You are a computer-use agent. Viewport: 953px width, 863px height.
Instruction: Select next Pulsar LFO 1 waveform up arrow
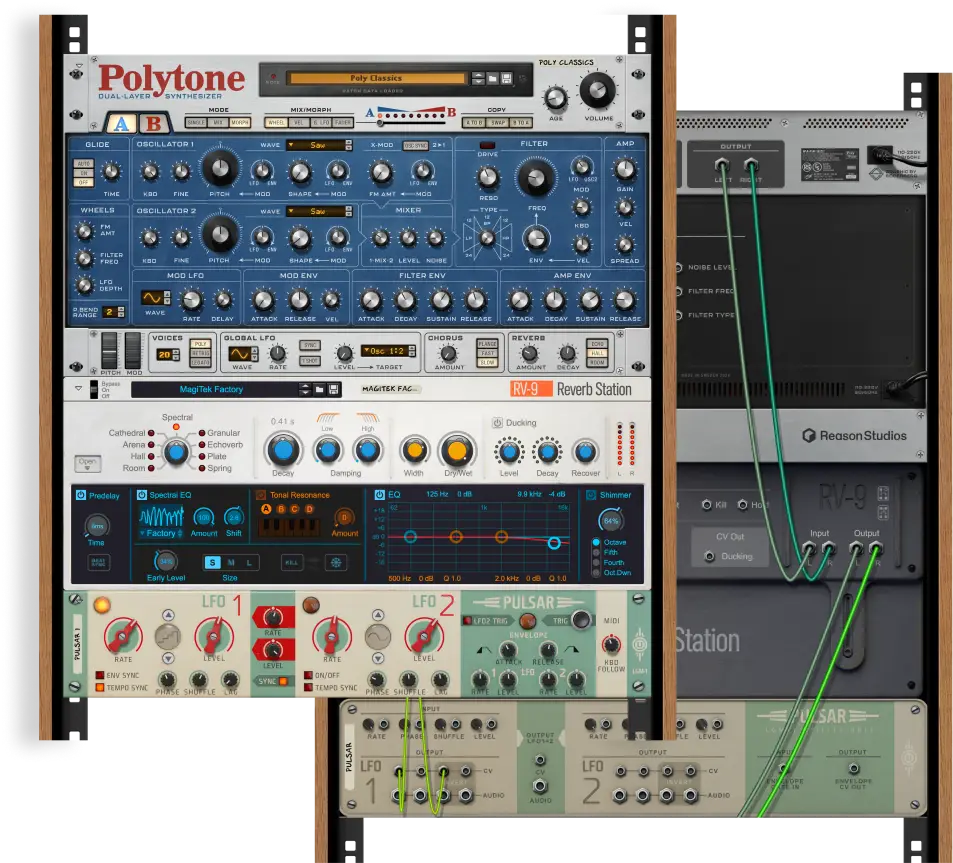click(168, 615)
